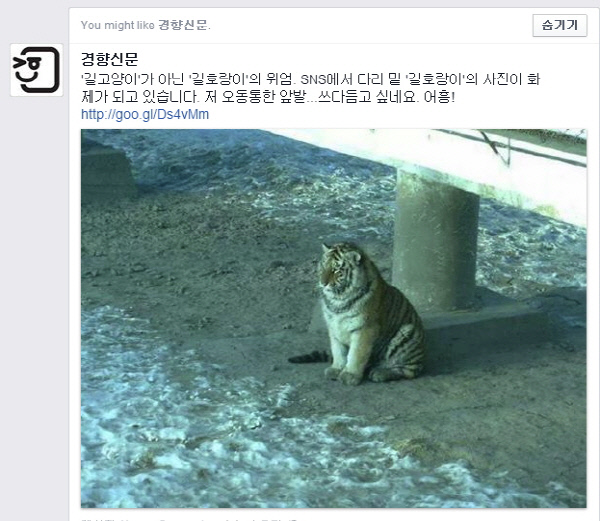This screenshot has height=521, width=600.
Task: Click the winking eye of the page logo
Action: pyautogui.click(x=20, y=62)
